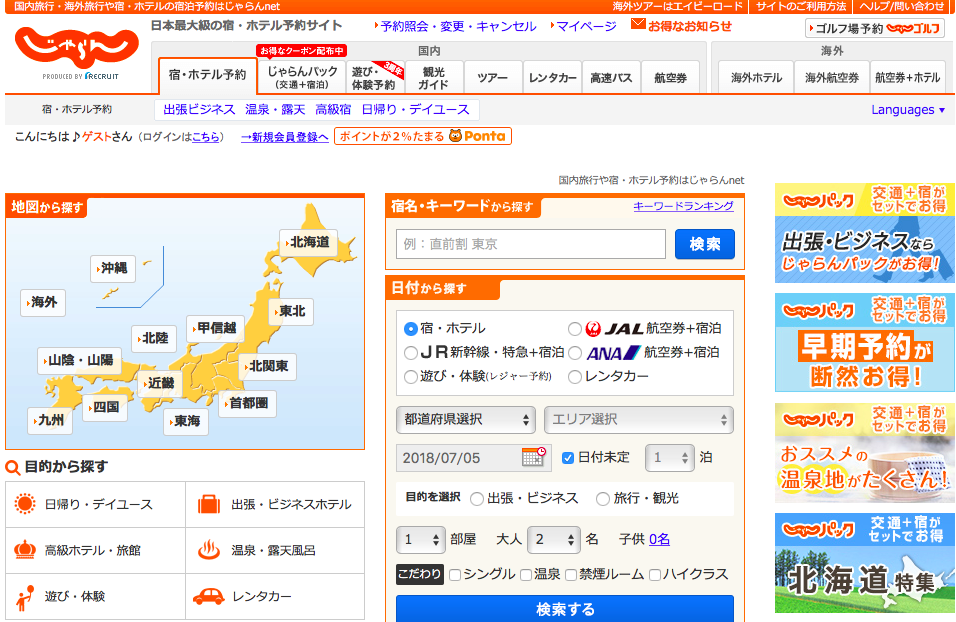Open the 早期予約が断然お得 banner
This screenshot has height=622, width=956.
click(865, 342)
